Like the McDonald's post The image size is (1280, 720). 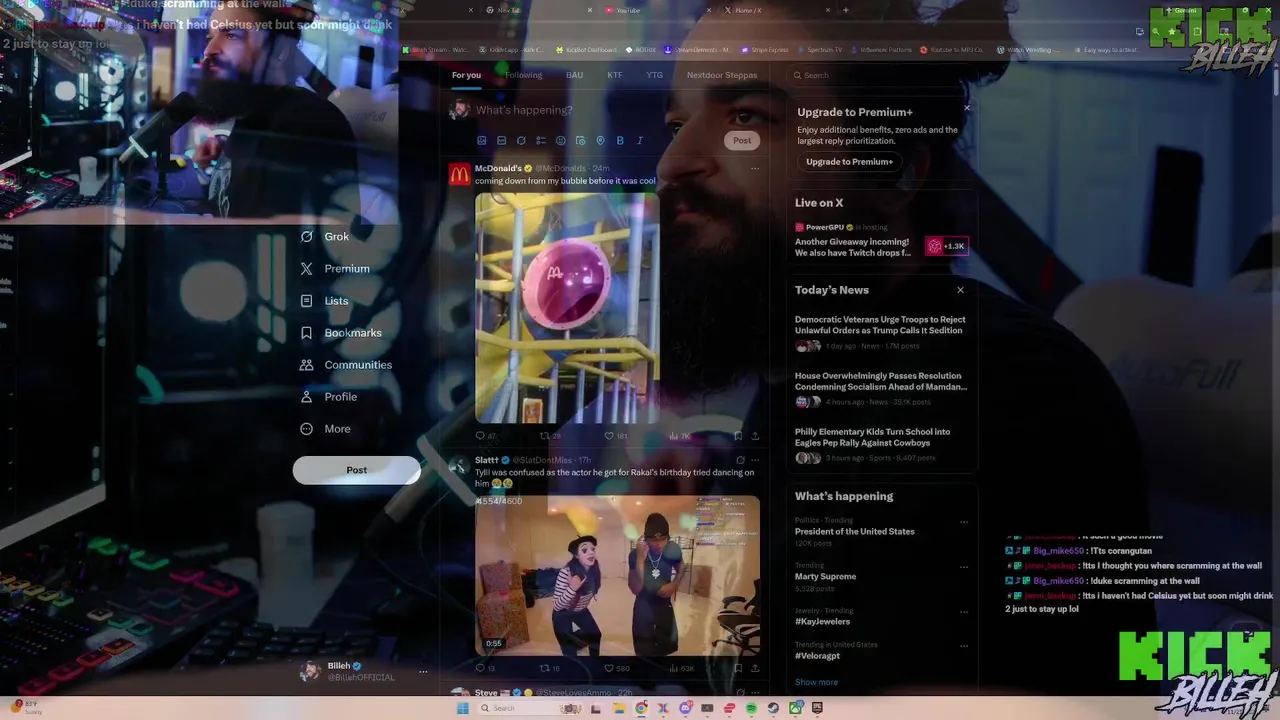coord(617,436)
